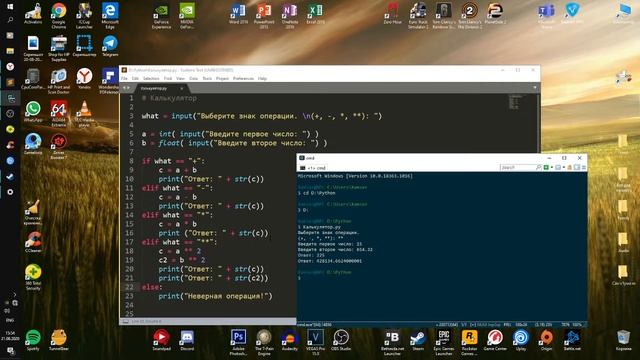Open Sublime Text Find menu
640x360 pixels.
click(168, 78)
